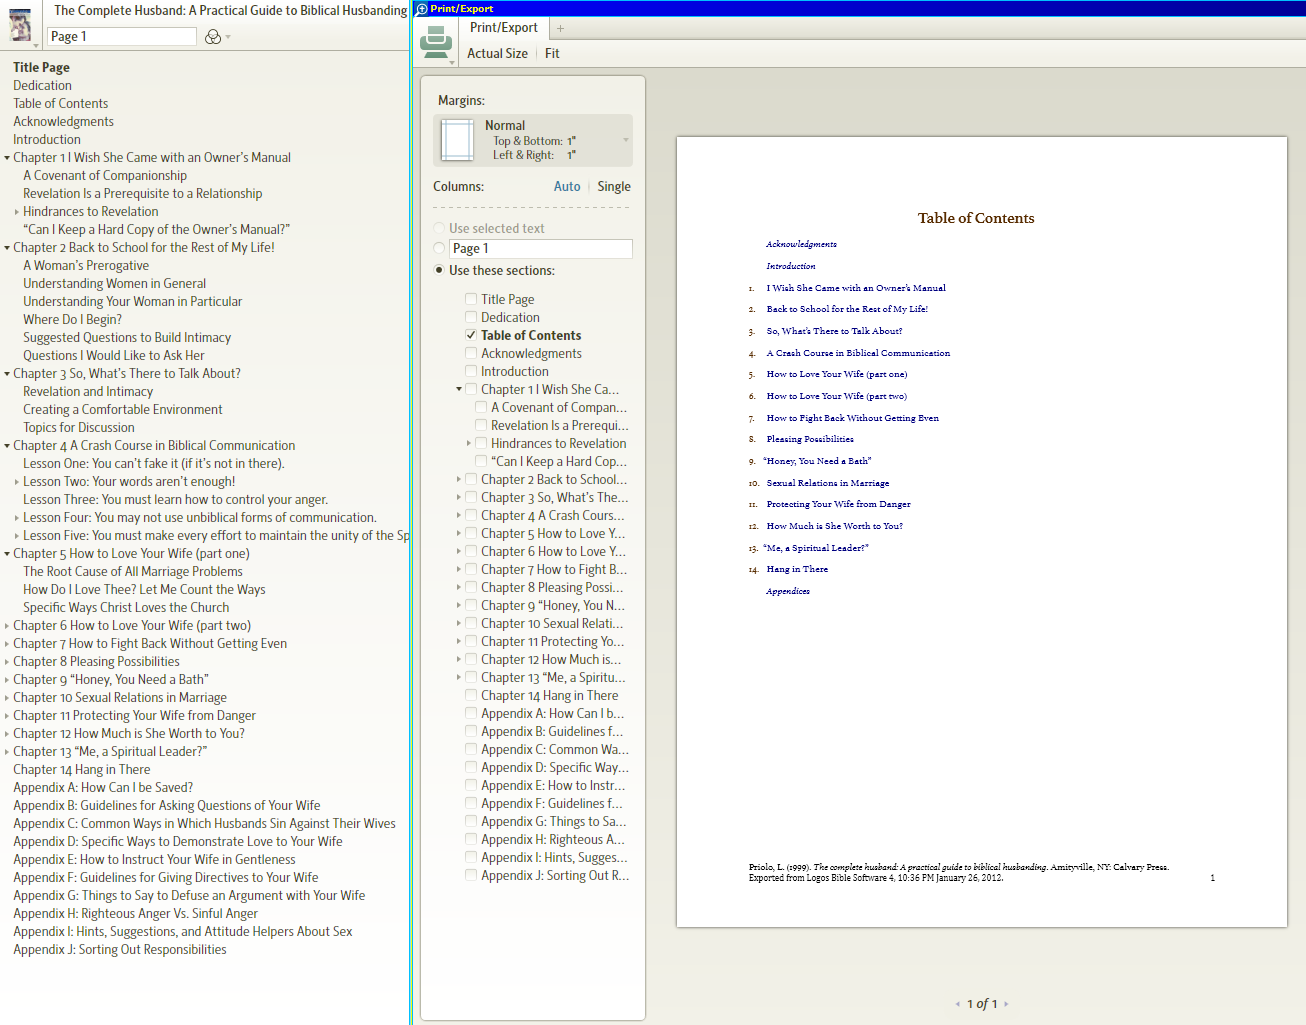
Task: Select A Woman's Prerogative in contents
Action: click(86, 266)
